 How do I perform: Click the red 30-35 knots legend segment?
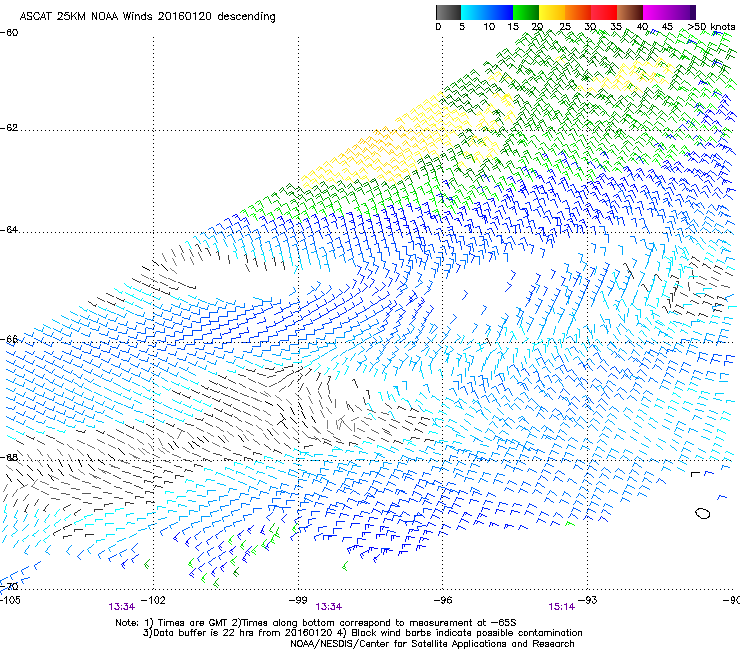pos(604,12)
